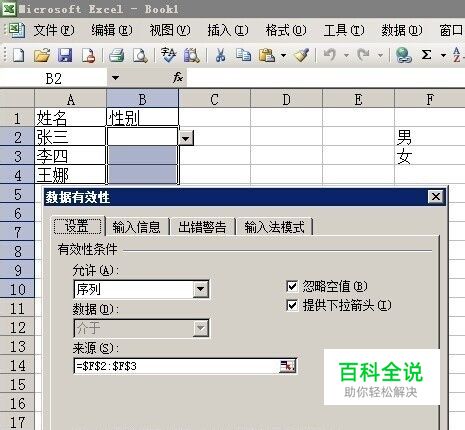
Task: Click the AutoSum sigma icon
Action: point(426,55)
